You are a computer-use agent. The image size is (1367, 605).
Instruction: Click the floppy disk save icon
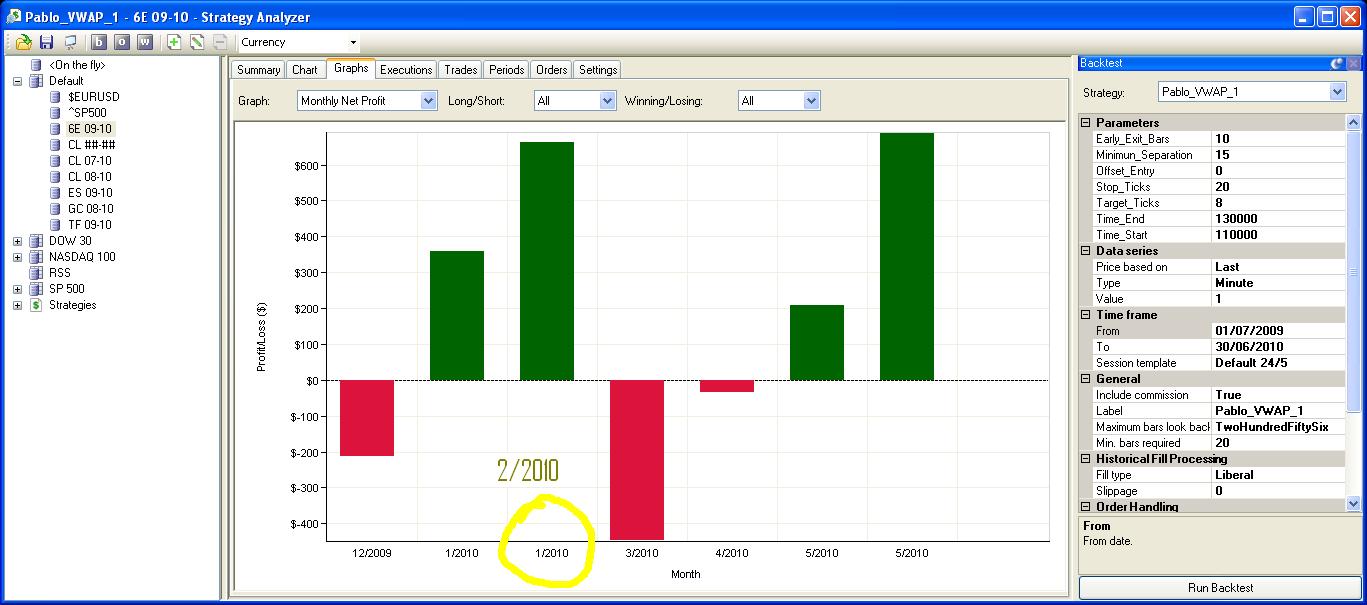point(46,42)
